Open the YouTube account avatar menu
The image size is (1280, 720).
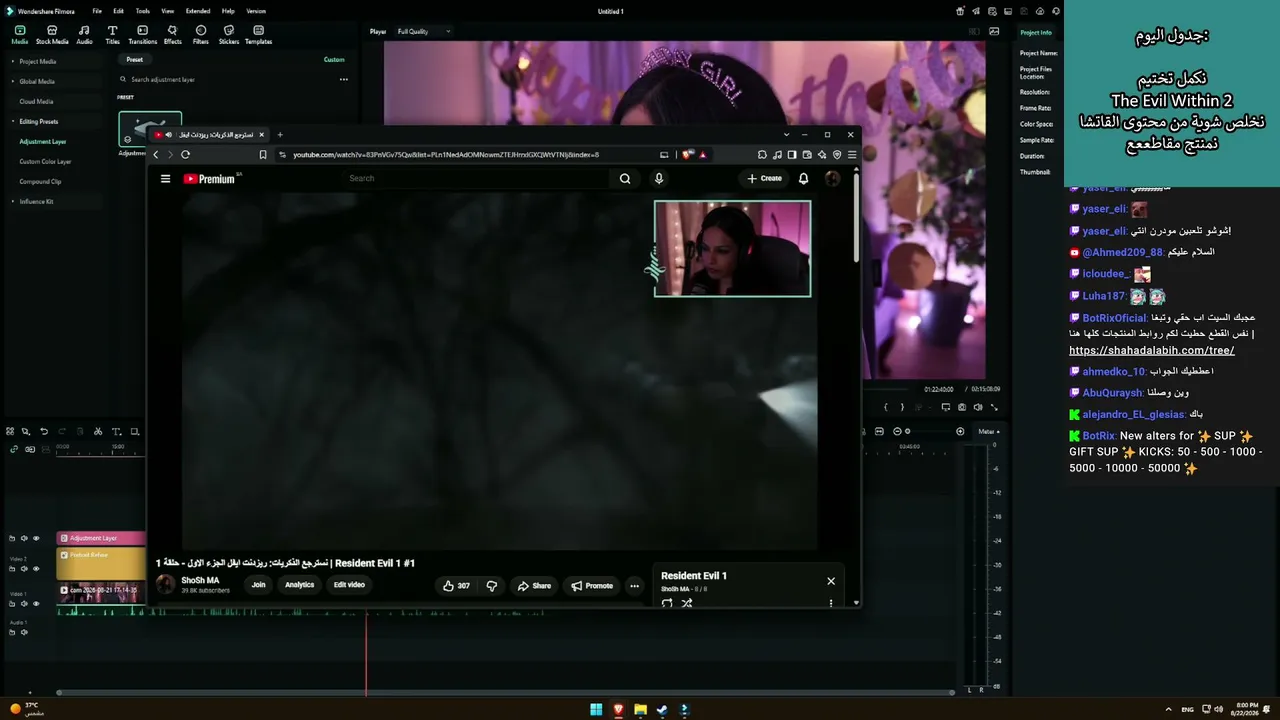tap(832, 179)
